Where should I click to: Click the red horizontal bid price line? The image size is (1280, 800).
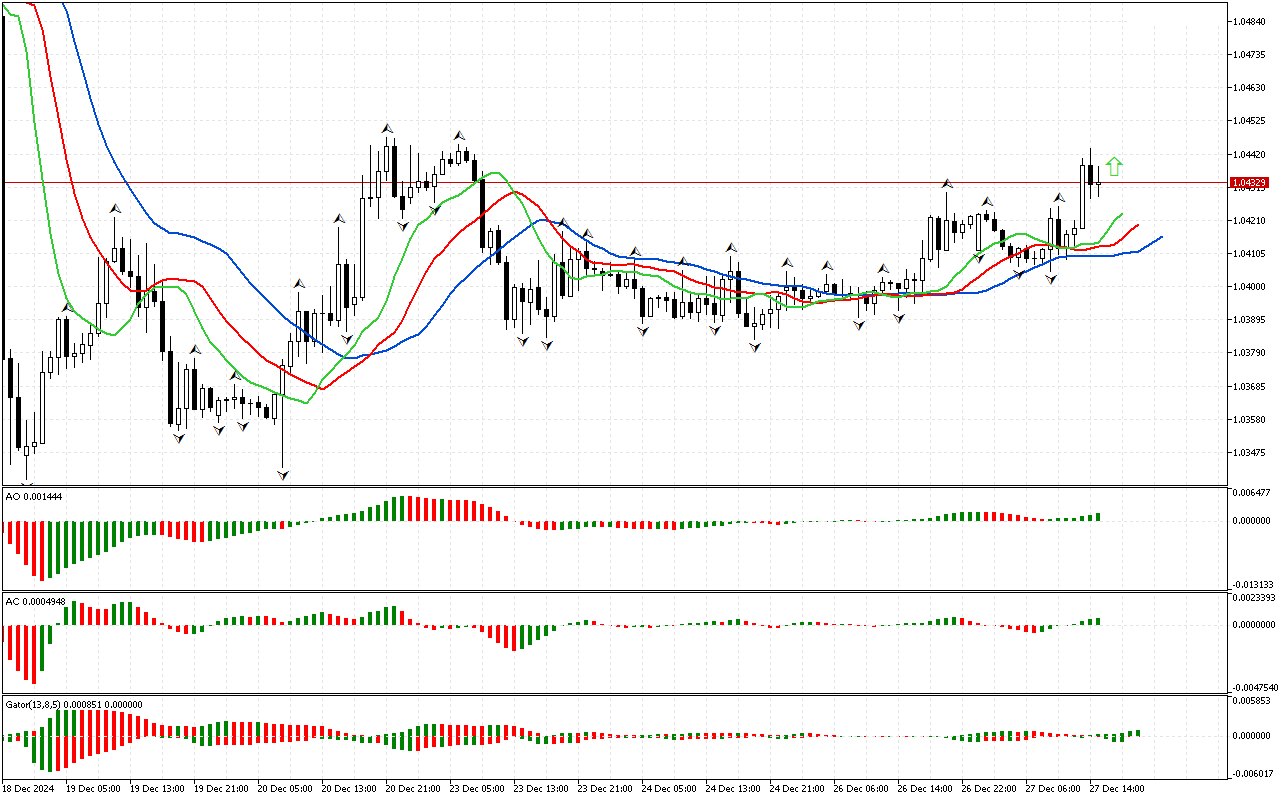pyautogui.click(x=615, y=183)
